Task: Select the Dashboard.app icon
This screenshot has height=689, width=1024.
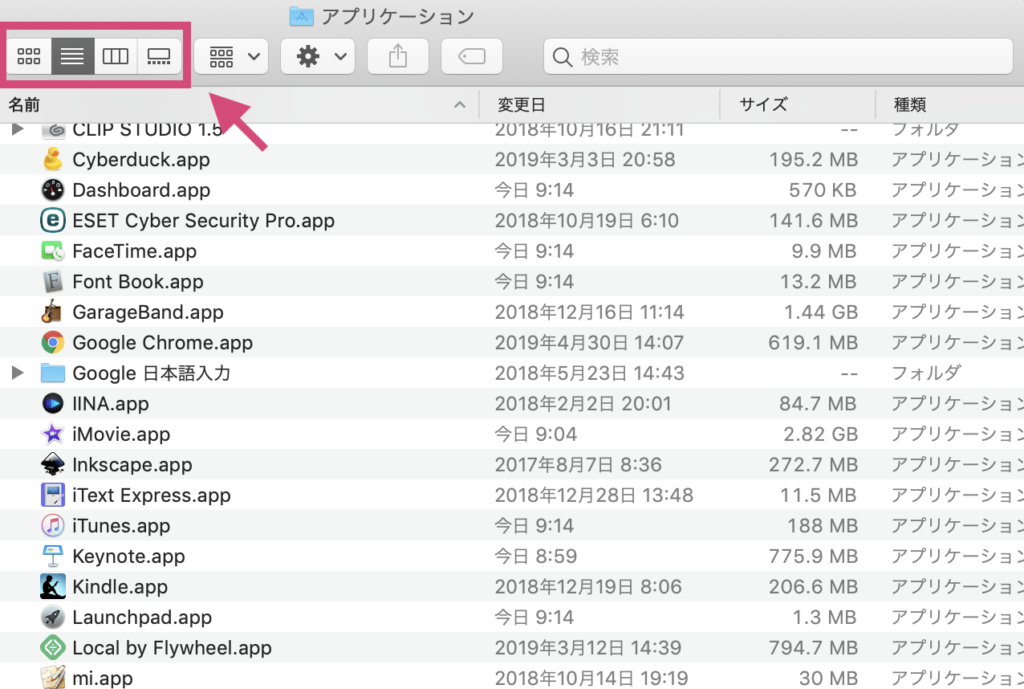Action: (53, 190)
